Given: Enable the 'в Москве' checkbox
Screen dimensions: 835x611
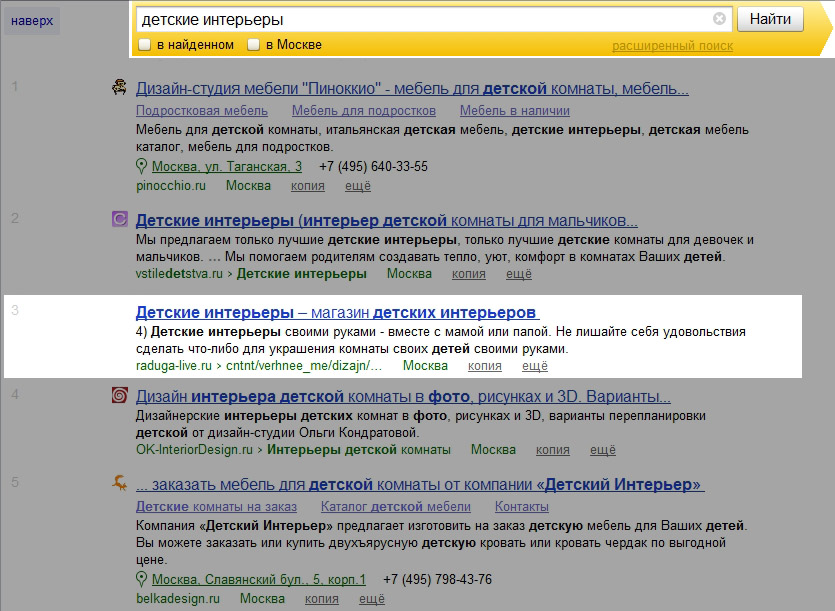Looking at the screenshot, I should point(253,45).
